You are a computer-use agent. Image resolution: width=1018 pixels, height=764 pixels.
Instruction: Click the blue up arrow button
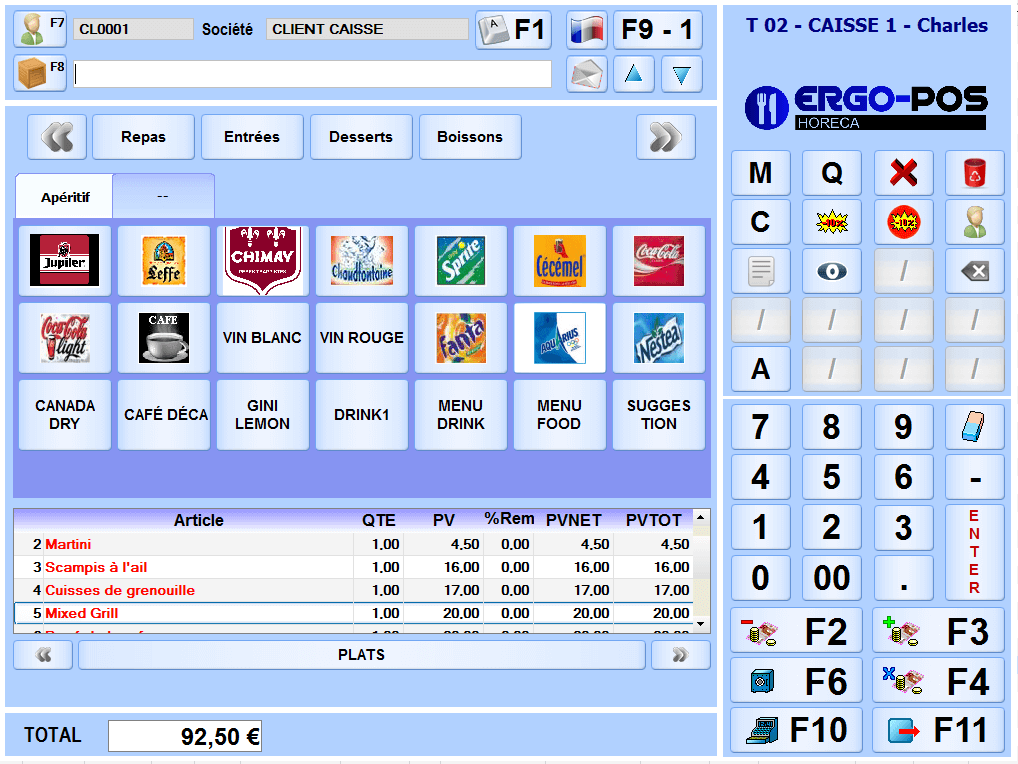coord(634,74)
